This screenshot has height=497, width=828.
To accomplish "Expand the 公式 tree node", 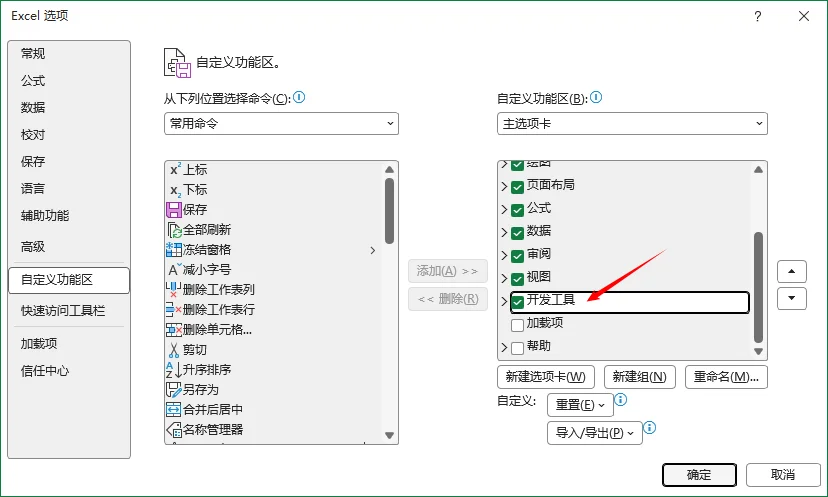I will pyautogui.click(x=504, y=210).
